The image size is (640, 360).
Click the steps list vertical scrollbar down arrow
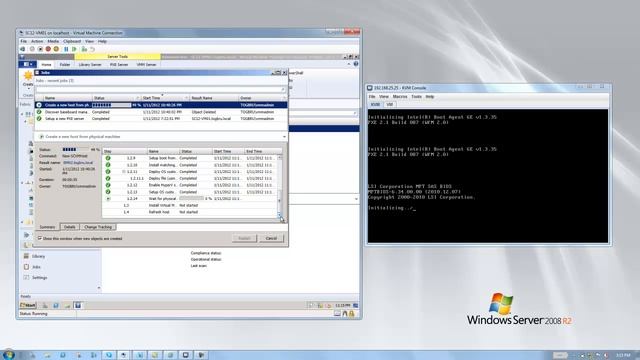click(x=280, y=215)
